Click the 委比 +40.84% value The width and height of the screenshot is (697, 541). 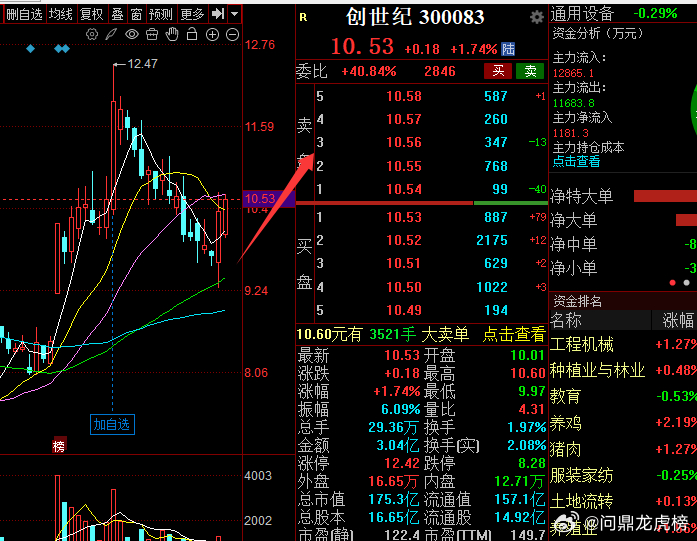tap(369, 72)
